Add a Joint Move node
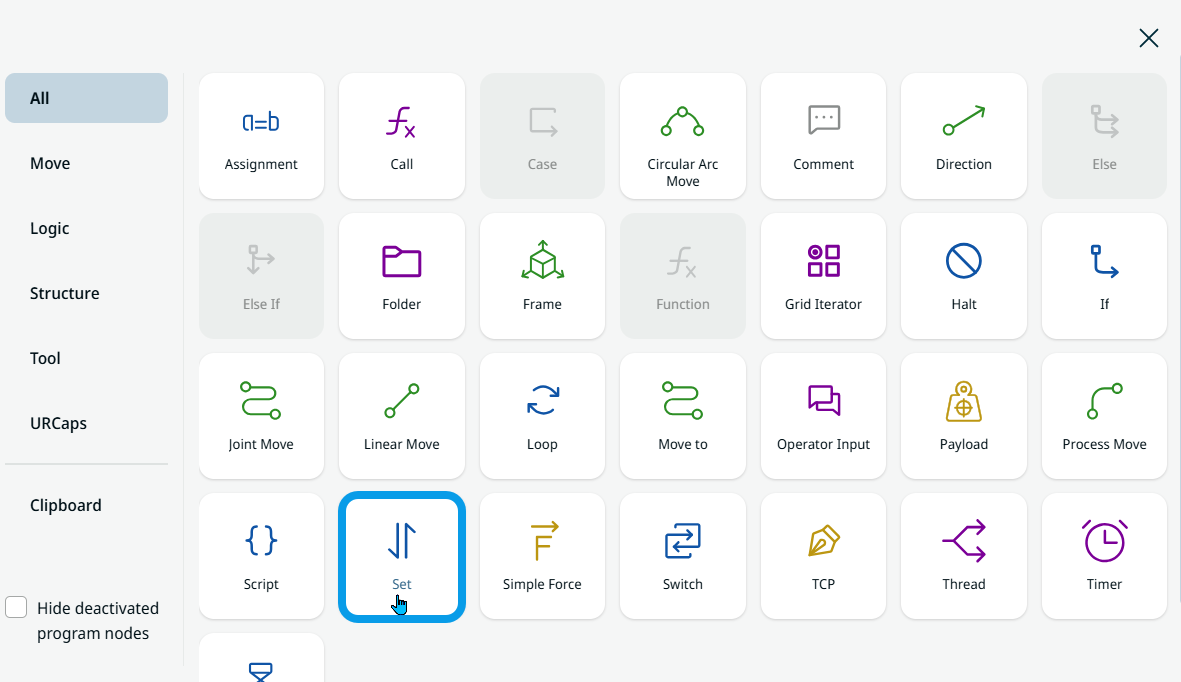Screen dimensions: 1181x682 pyautogui.click(x=261, y=416)
